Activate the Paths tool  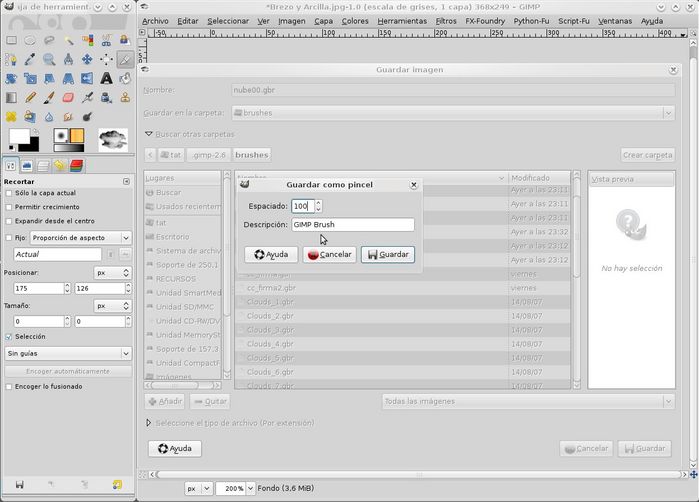[11, 59]
